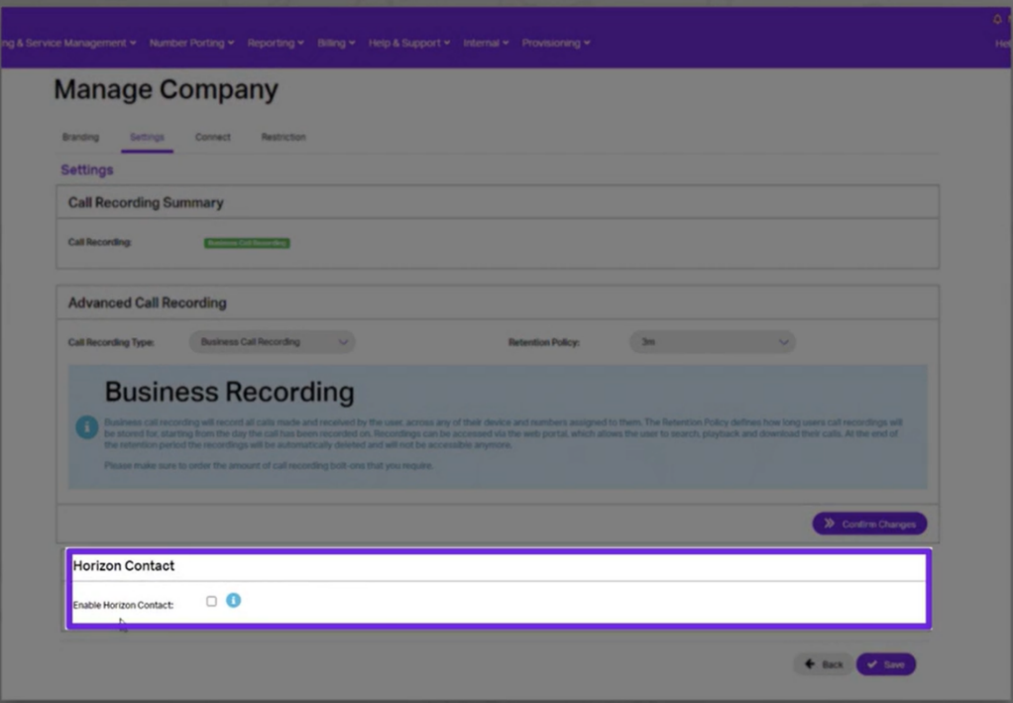Screen dimensions: 1013x703
Task: Click the Back button
Action: click(824, 664)
